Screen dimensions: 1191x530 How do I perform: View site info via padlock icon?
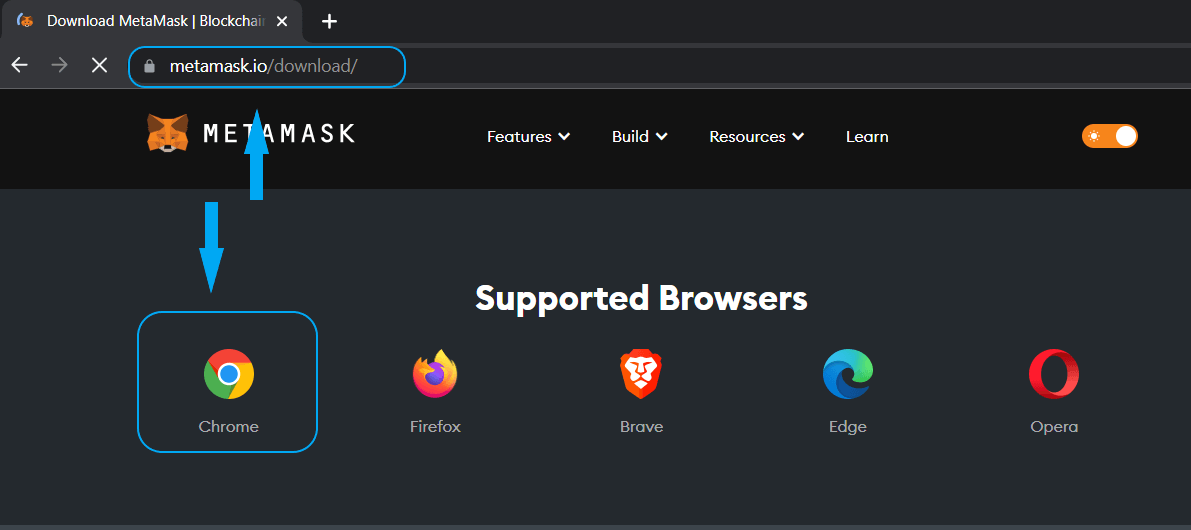click(x=150, y=66)
